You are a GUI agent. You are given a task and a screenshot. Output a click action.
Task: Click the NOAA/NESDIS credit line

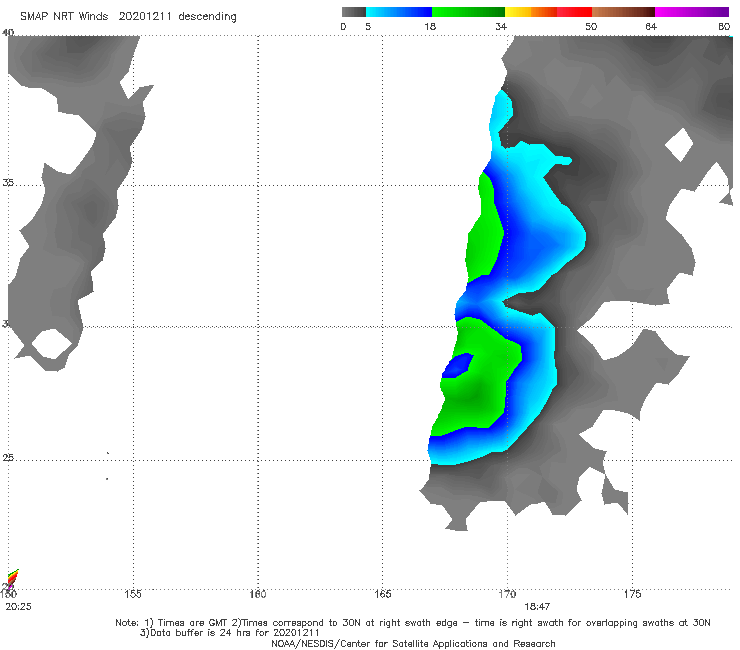413,644
